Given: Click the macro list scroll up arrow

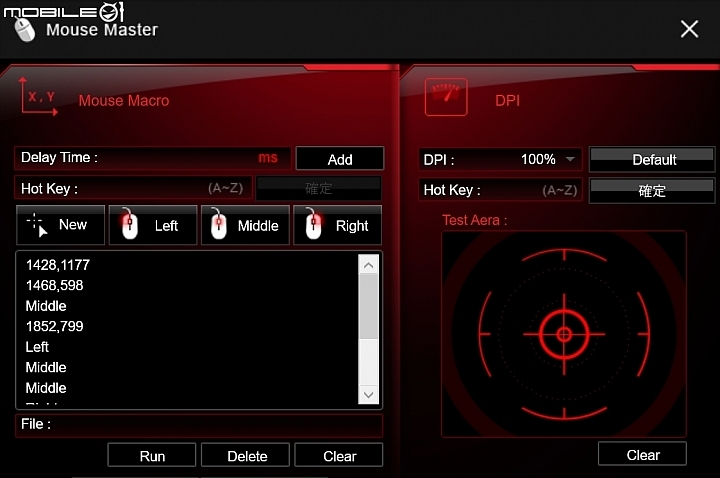Looking at the screenshot, I should [x=368, y=265].
